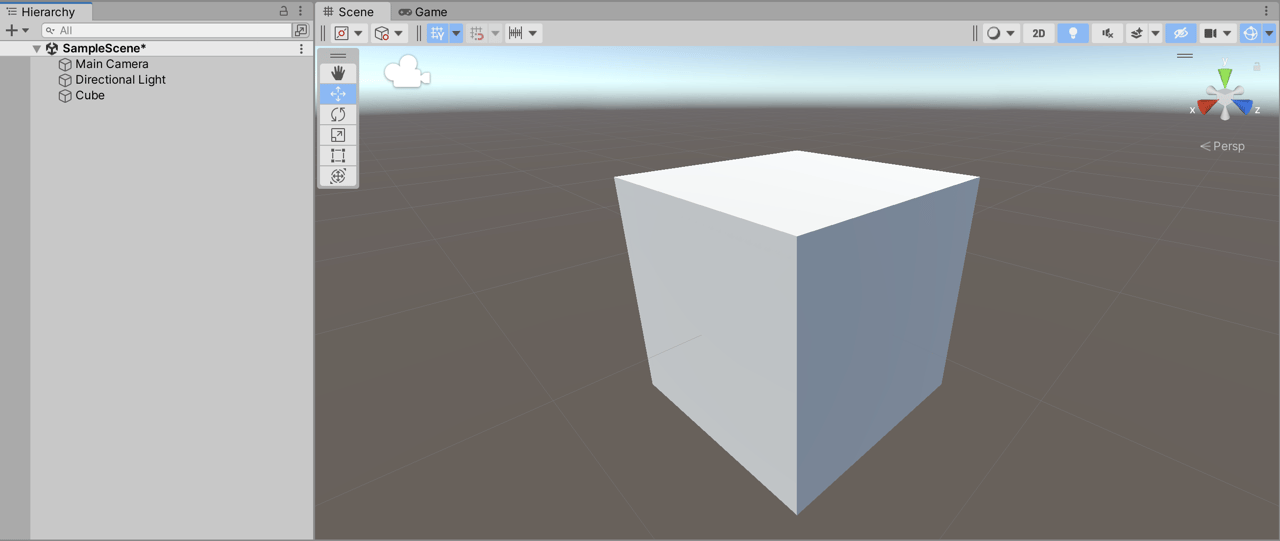
Task: Toggle scene lighting lightbulb
Action: click(x=1073, y=33)
